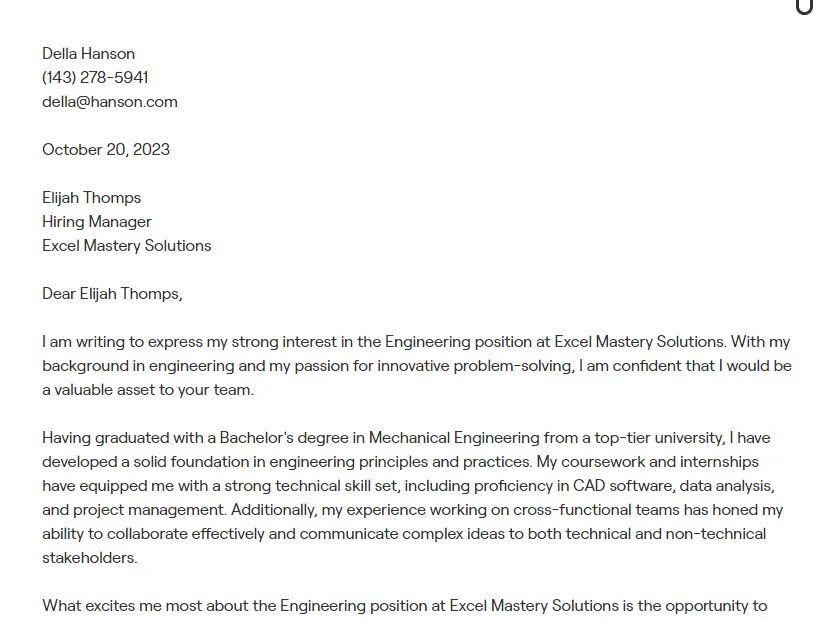
Task: Click the words 'top-tier university'
Action: point(654,438)
